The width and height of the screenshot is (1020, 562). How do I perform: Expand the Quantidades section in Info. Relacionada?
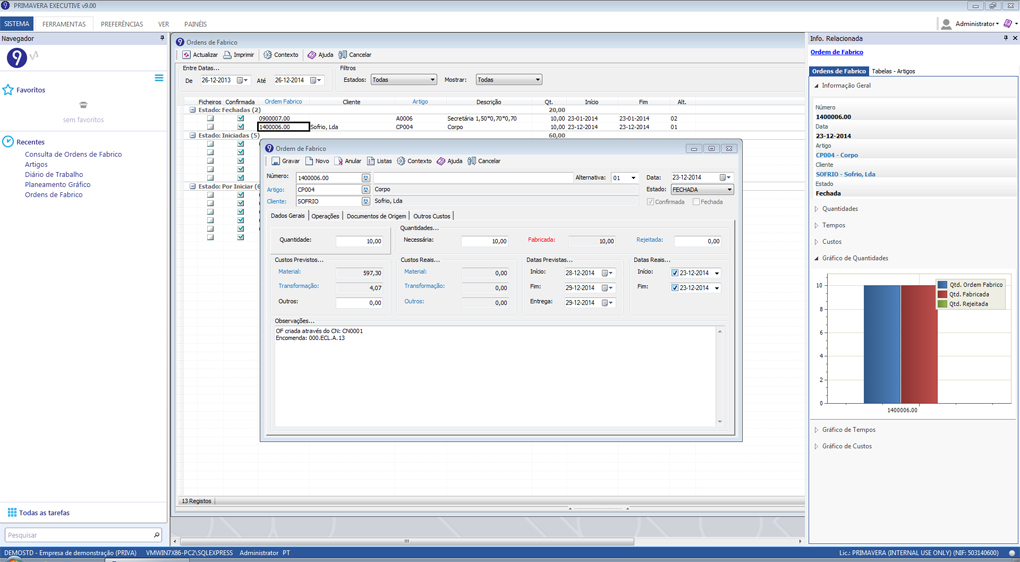point(816,209)
